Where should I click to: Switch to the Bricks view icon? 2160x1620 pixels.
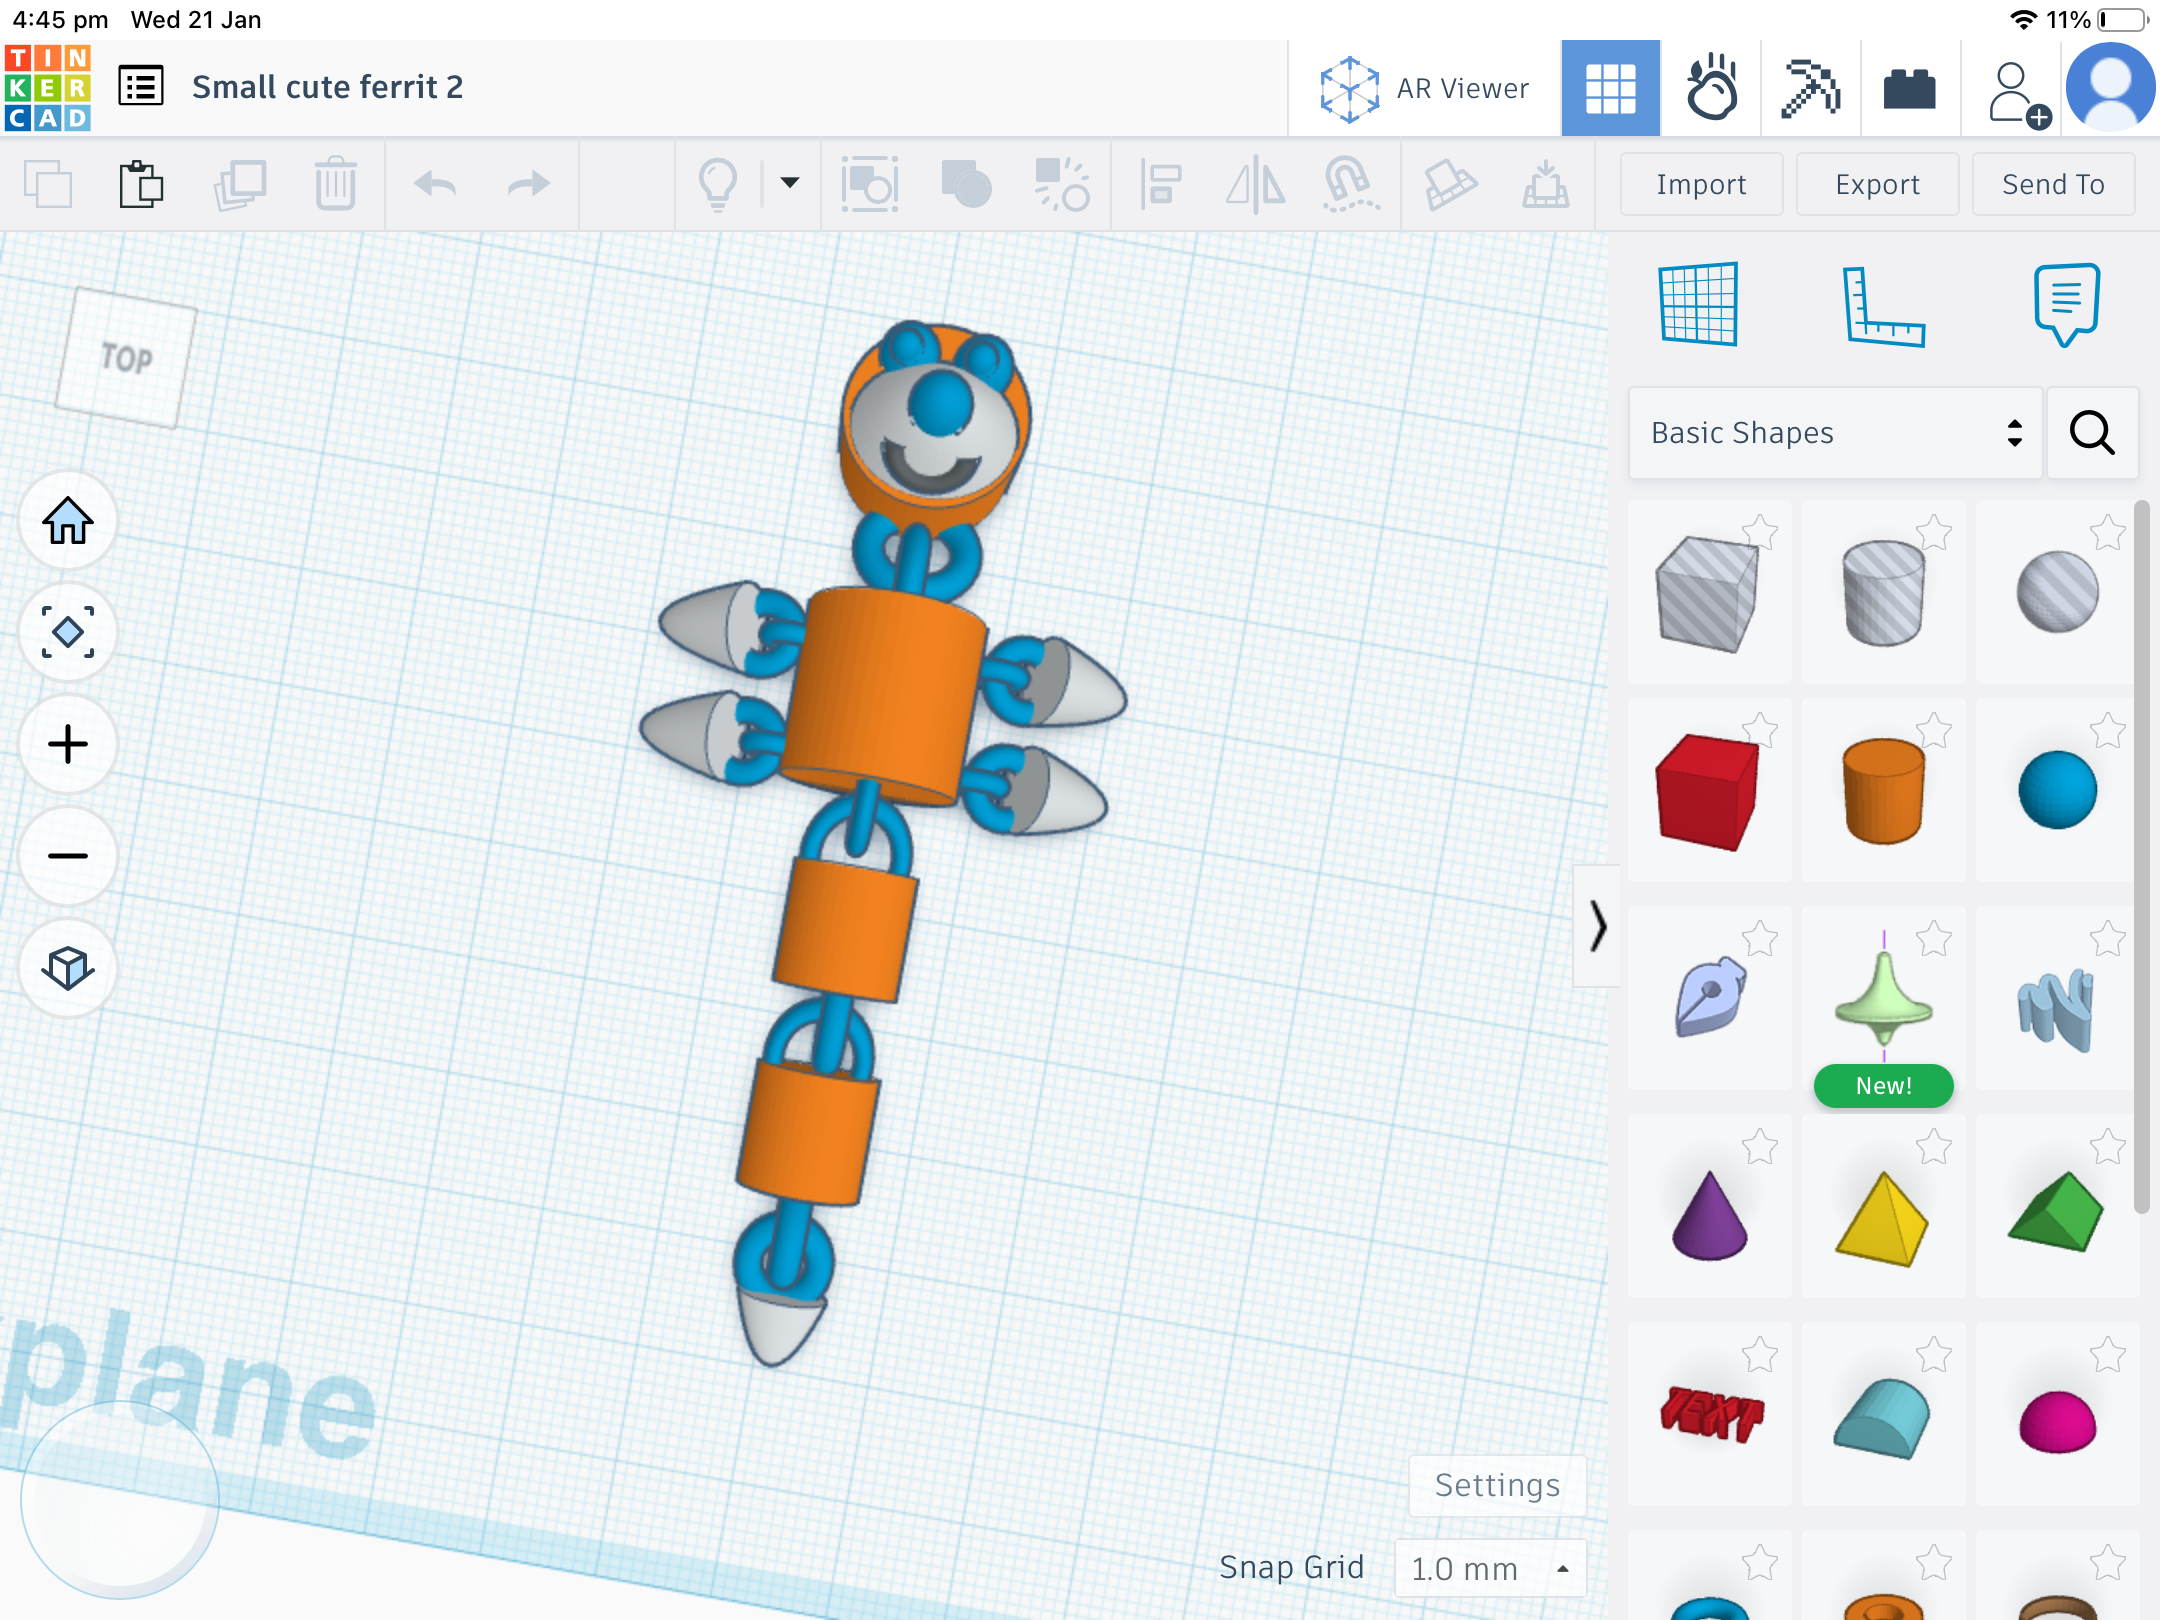click(x=1909, y=89)
